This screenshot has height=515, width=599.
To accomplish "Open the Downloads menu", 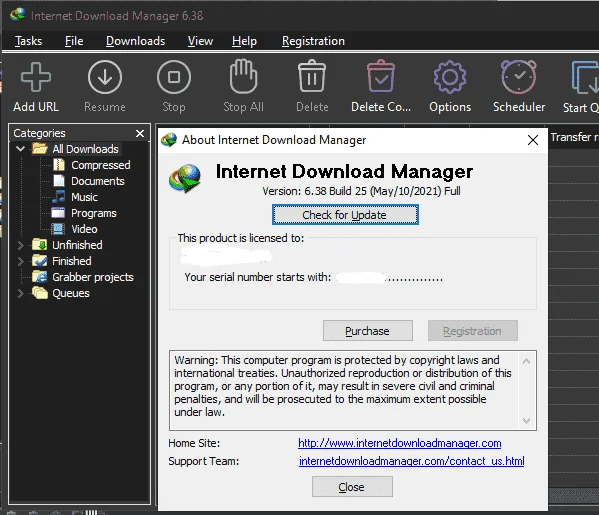I will [x=136, y=41].
